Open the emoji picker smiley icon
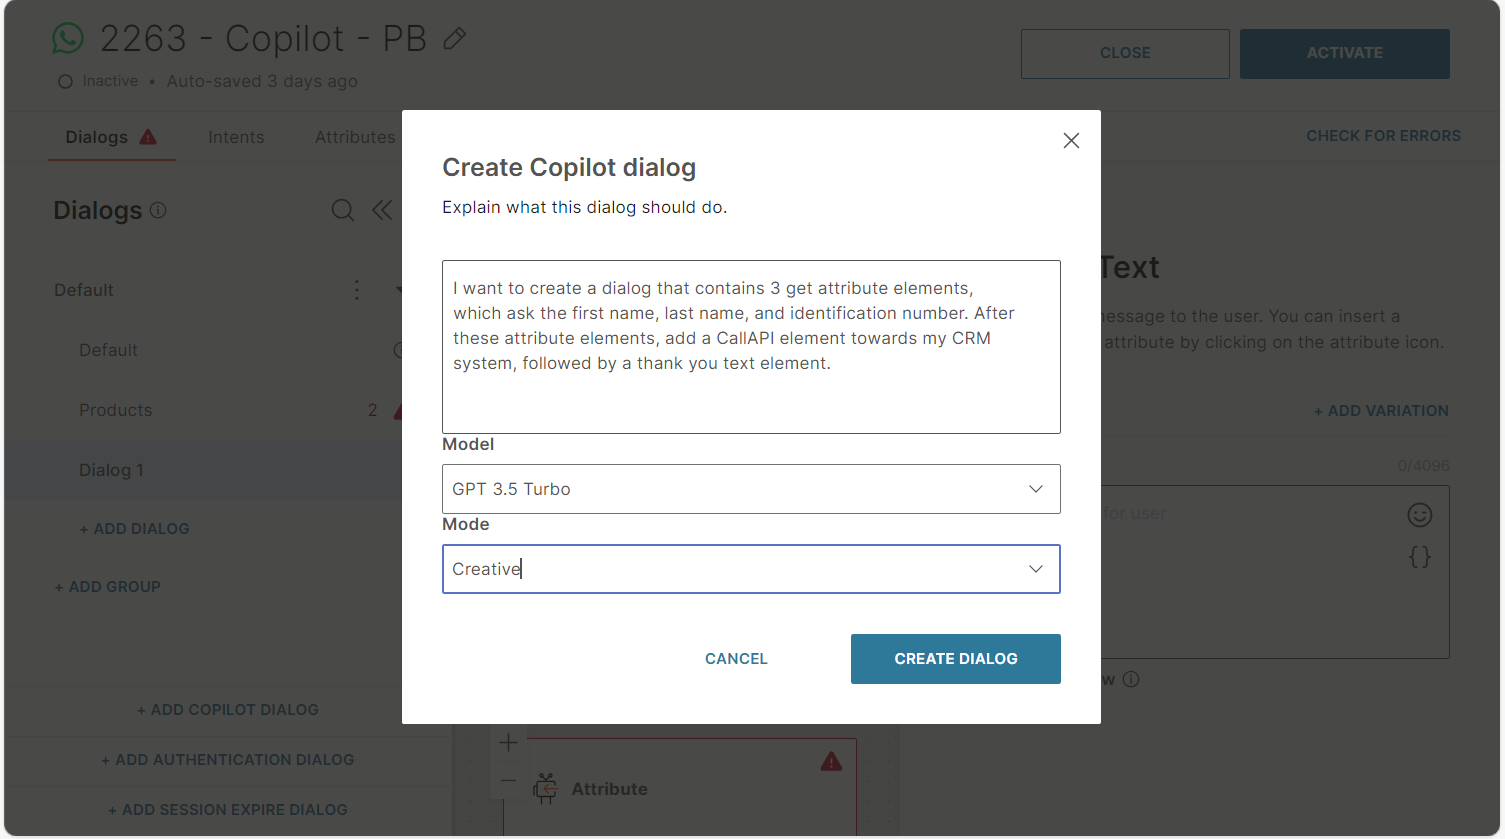Image resolution: width=1505 pixels, height=839 pixels. 1420,515
